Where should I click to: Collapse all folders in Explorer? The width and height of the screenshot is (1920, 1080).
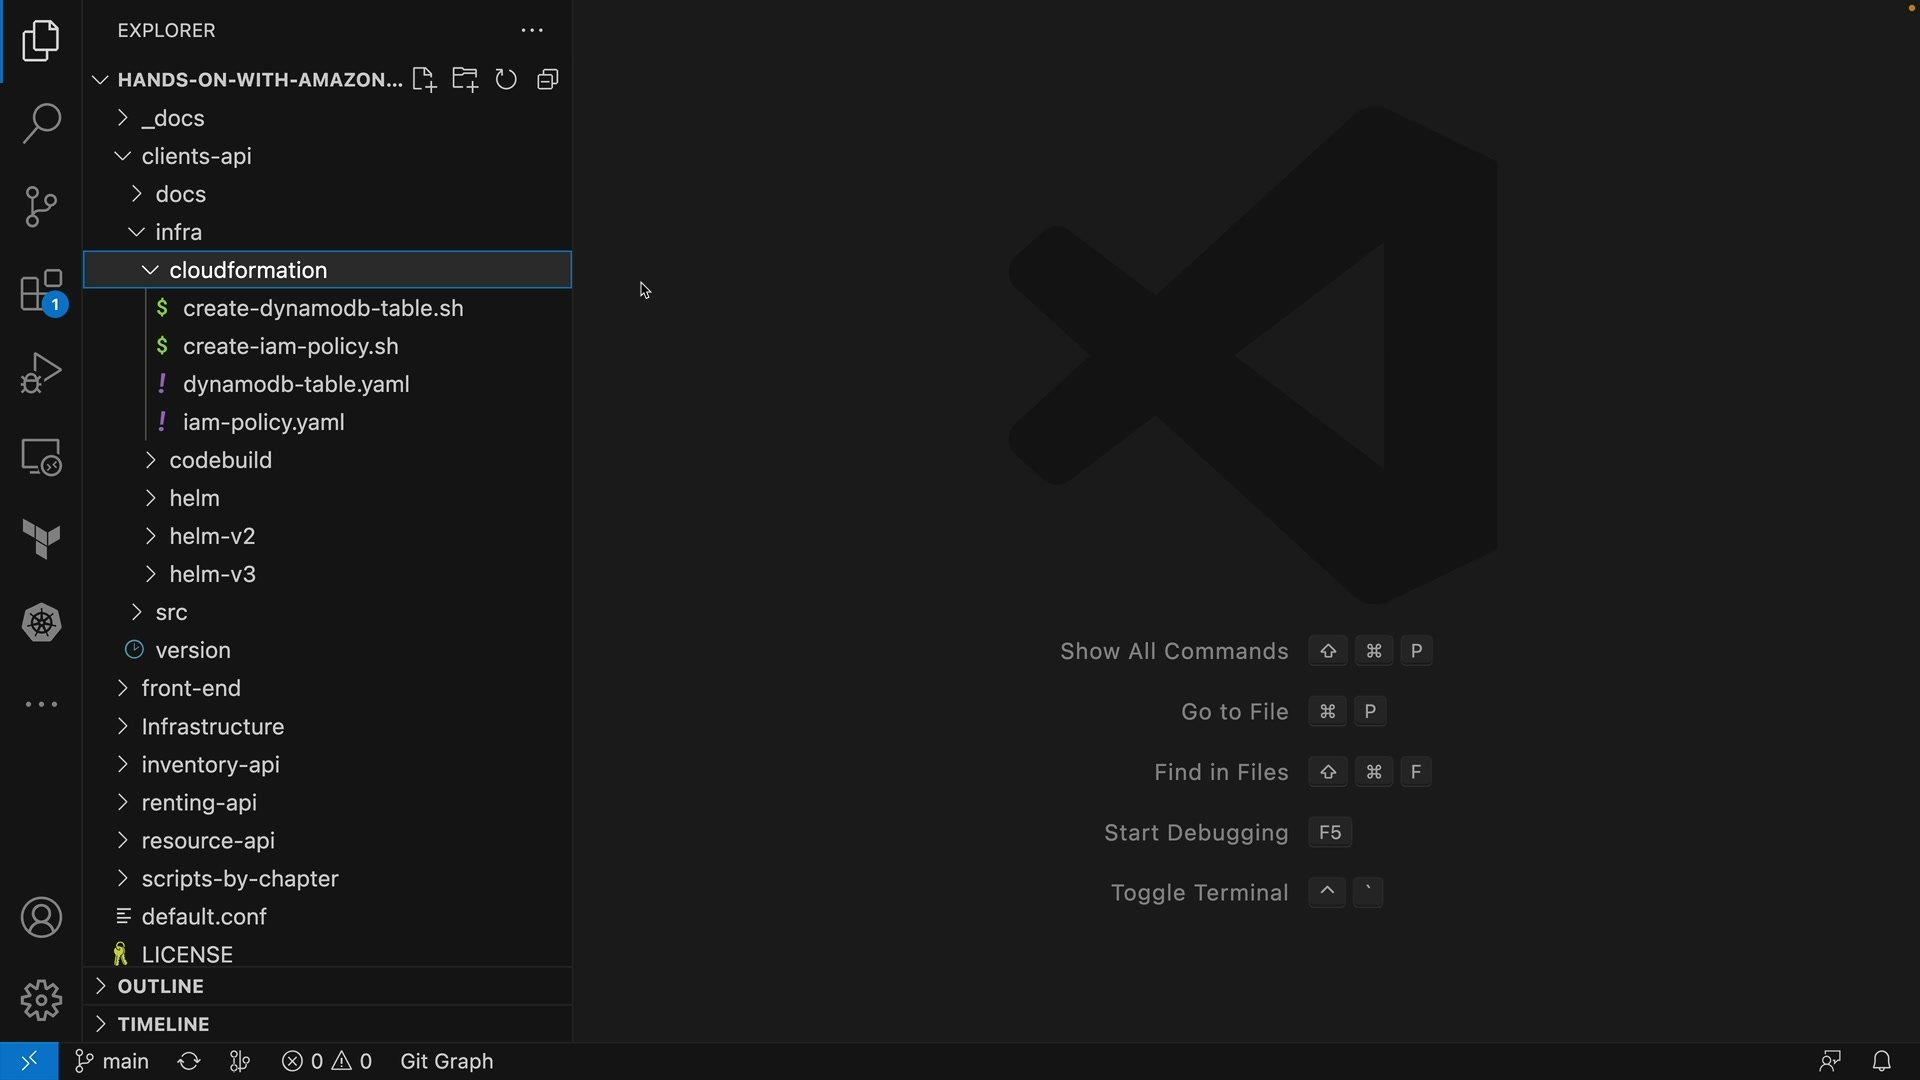click(548, 80)
